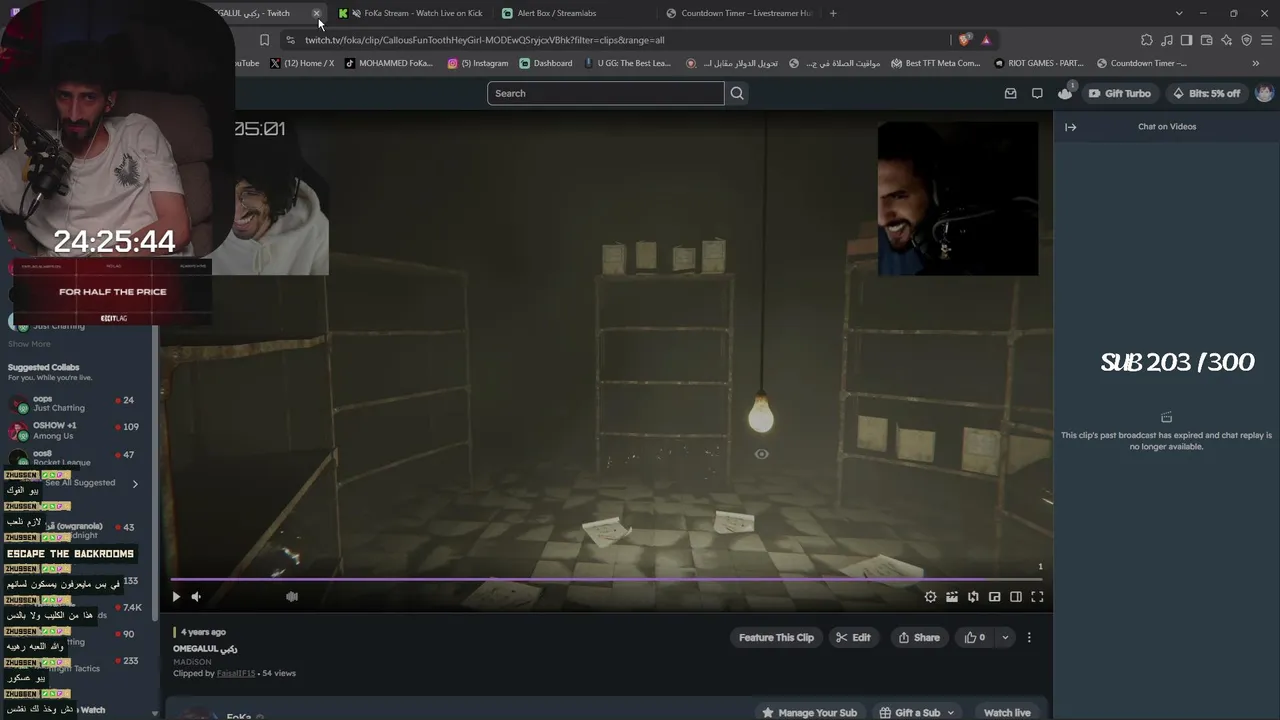Show hidden bookmarks with the double chevron
The image size is (1280, 720).
click(1256, 63)
